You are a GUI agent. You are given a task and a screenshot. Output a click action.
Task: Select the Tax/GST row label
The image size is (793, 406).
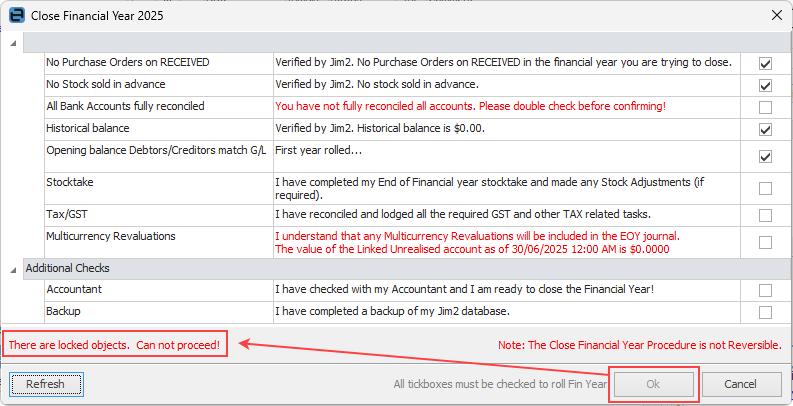pos(67,214)
